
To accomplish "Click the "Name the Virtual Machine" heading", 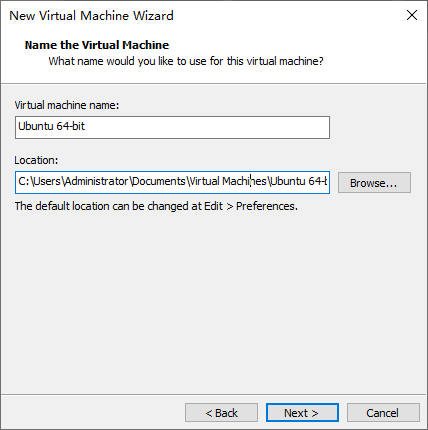I will (x=97, y=45).
